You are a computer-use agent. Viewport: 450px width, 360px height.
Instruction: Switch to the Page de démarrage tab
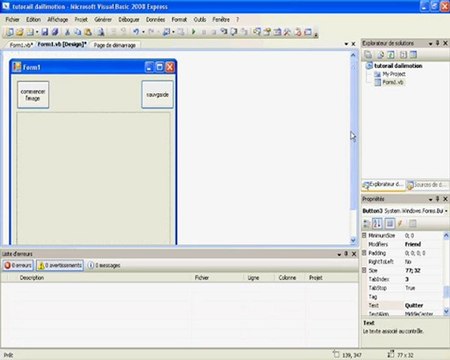tap(115, 45)
